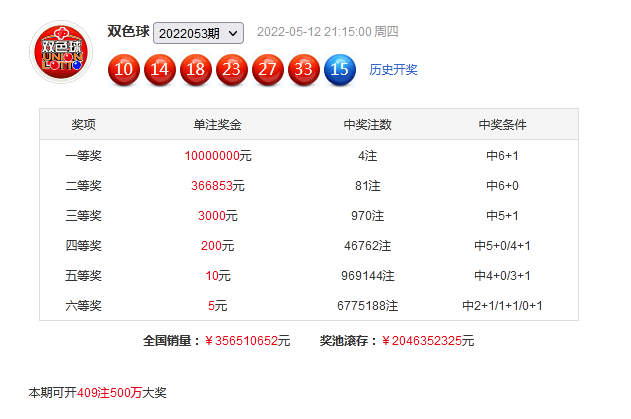The height and width of the screenshot is (419, 631).
Task: Select the 三等奖 row label
Action: pos(84,216)
